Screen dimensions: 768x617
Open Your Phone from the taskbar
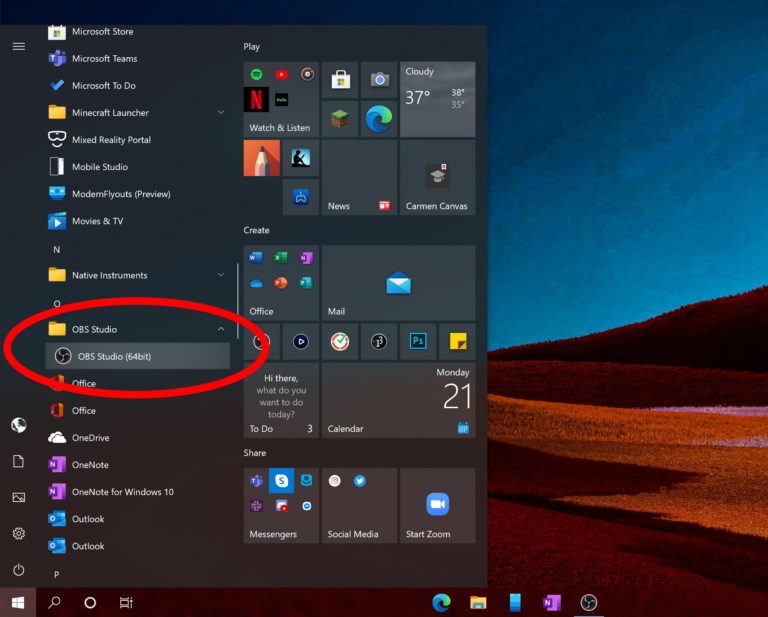(x=515, y=602)
